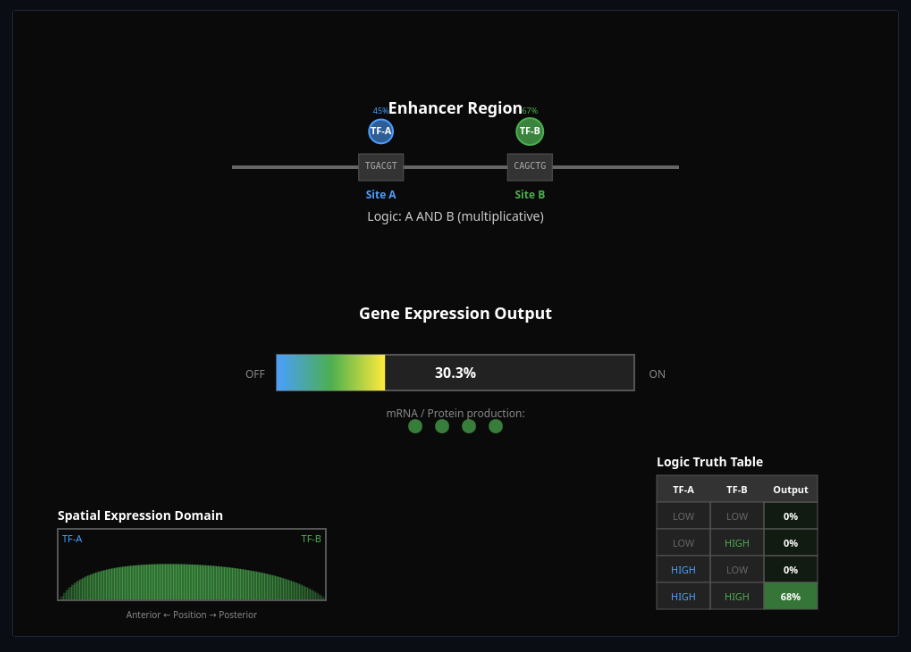This screenshot has height=652, width=911.
Task: Click the Output column header in truth table
Action: point(790,489)
